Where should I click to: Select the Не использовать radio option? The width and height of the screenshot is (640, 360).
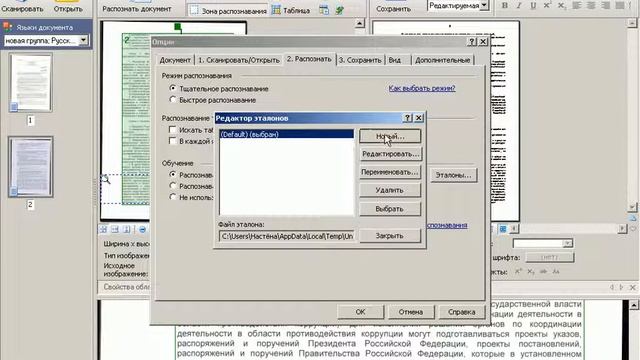[173, 197]
